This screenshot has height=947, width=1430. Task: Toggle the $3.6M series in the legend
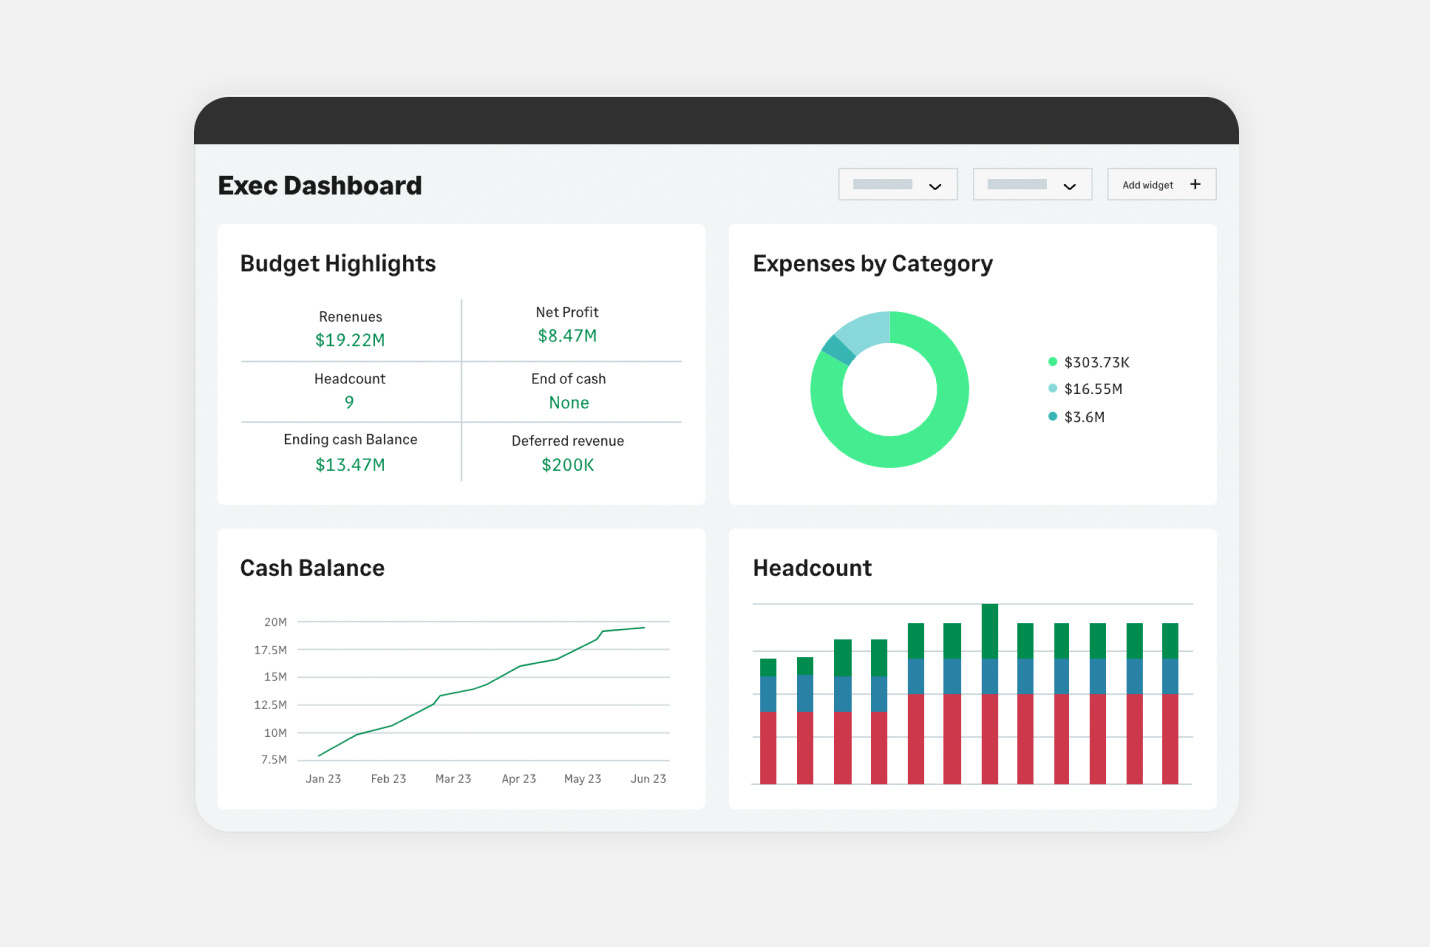[x=1079, y=417]
